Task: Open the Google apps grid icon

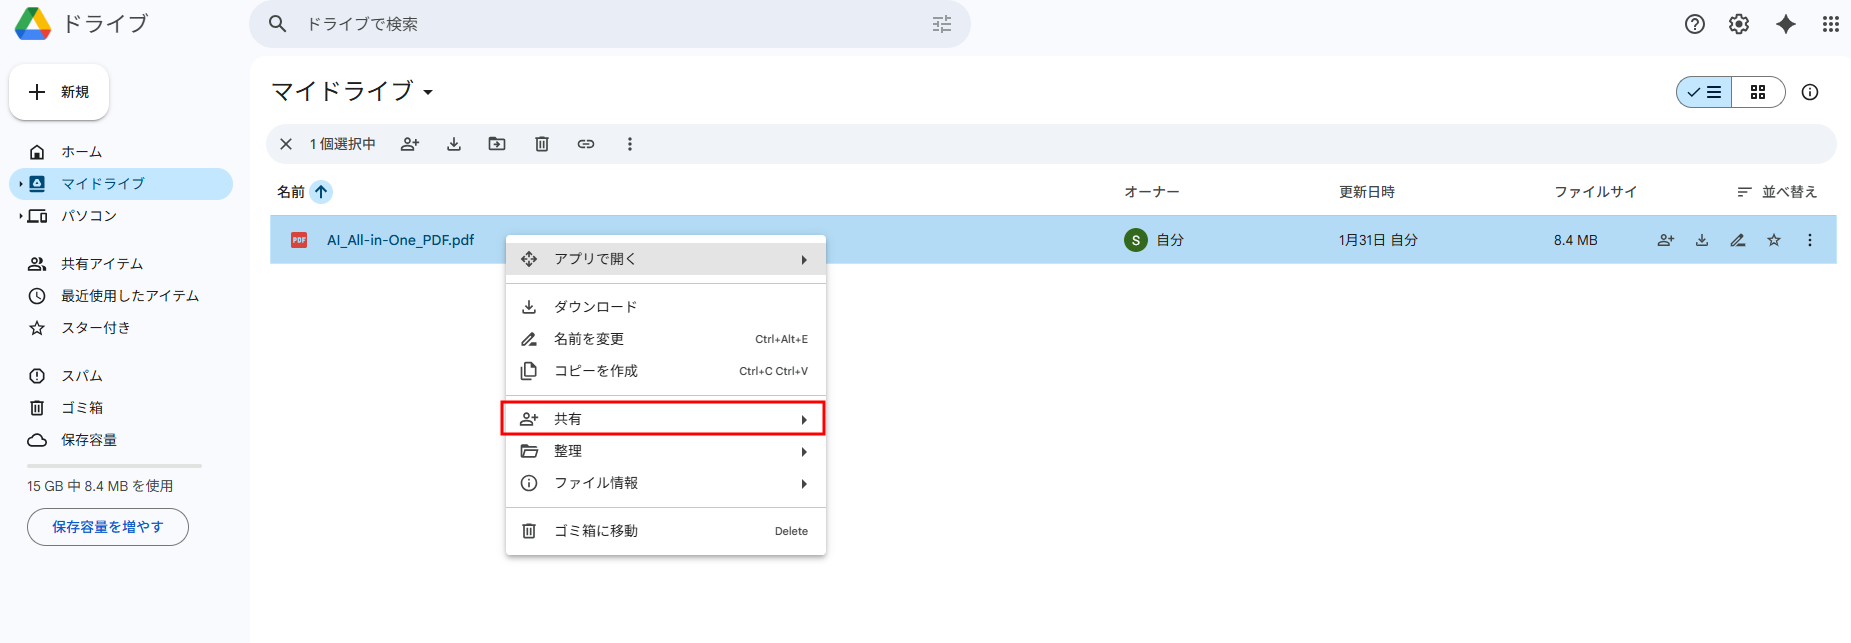Action: [x=1830, y=24]
